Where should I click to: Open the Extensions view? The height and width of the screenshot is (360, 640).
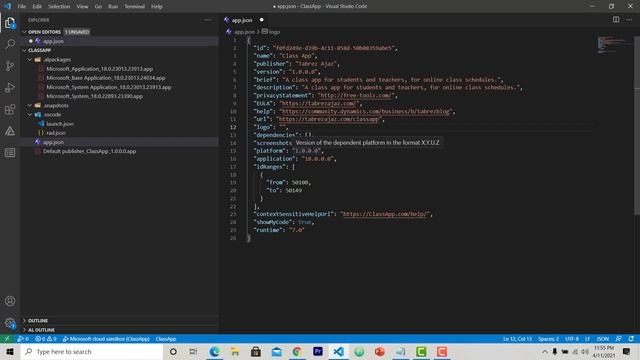pyautogui.click(x=10, y=109)
